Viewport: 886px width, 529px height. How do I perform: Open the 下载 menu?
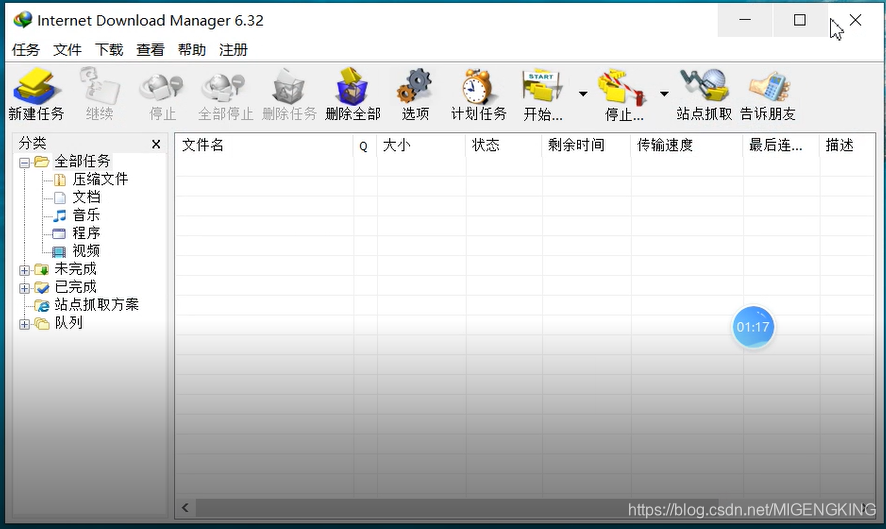point(109,50)
